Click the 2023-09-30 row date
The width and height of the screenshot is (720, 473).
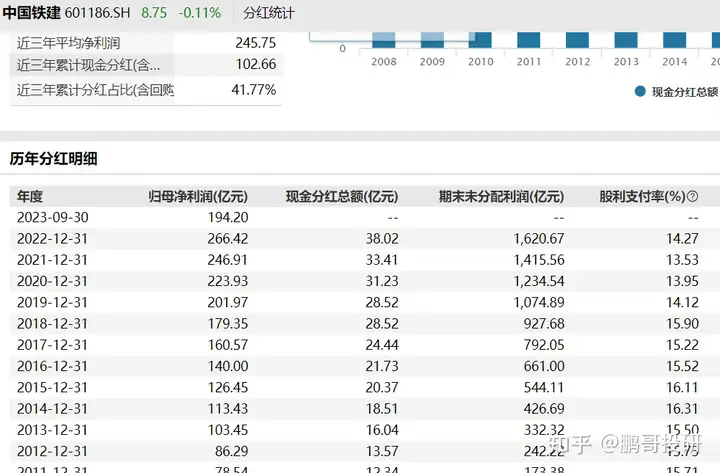coord(52,217)
